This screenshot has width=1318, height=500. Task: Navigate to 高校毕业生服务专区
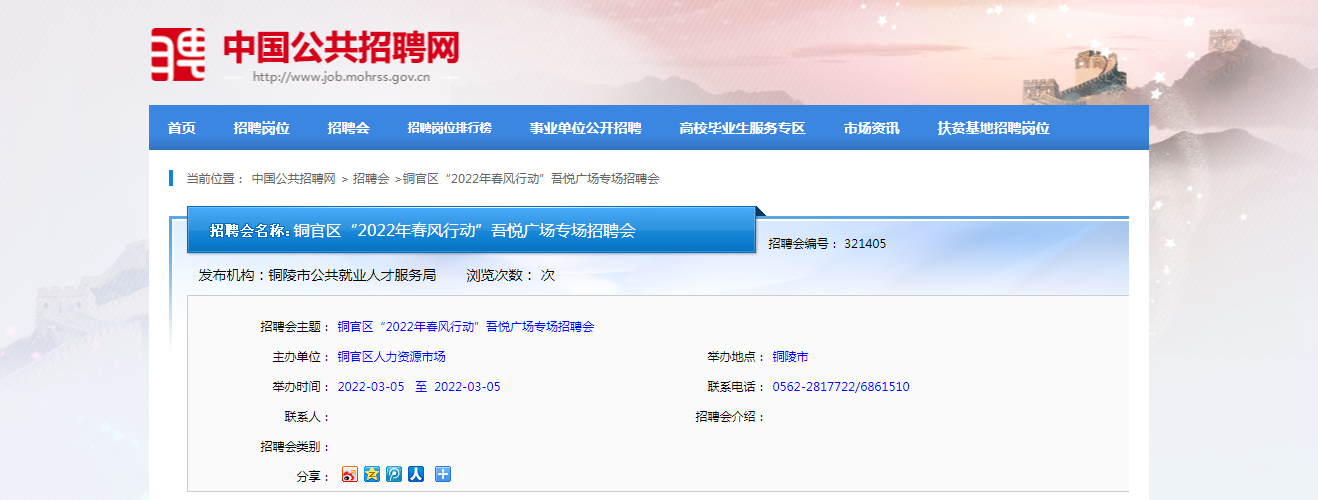[x=741, y=128]
